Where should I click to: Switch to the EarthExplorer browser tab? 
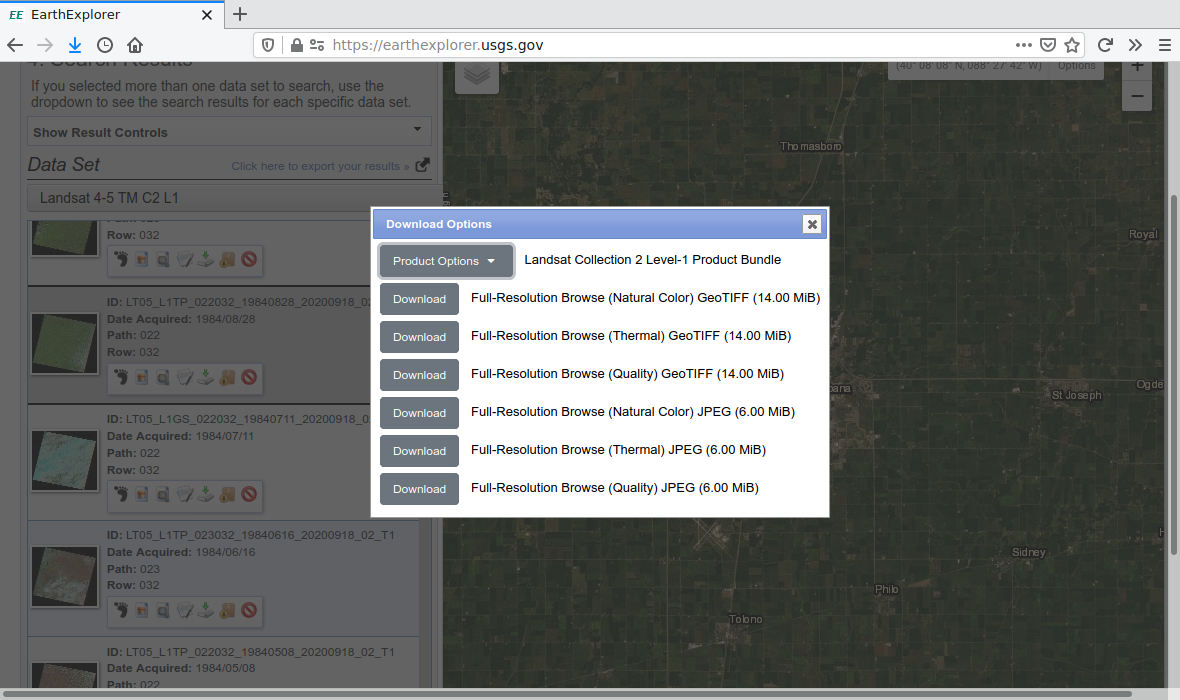110,15
